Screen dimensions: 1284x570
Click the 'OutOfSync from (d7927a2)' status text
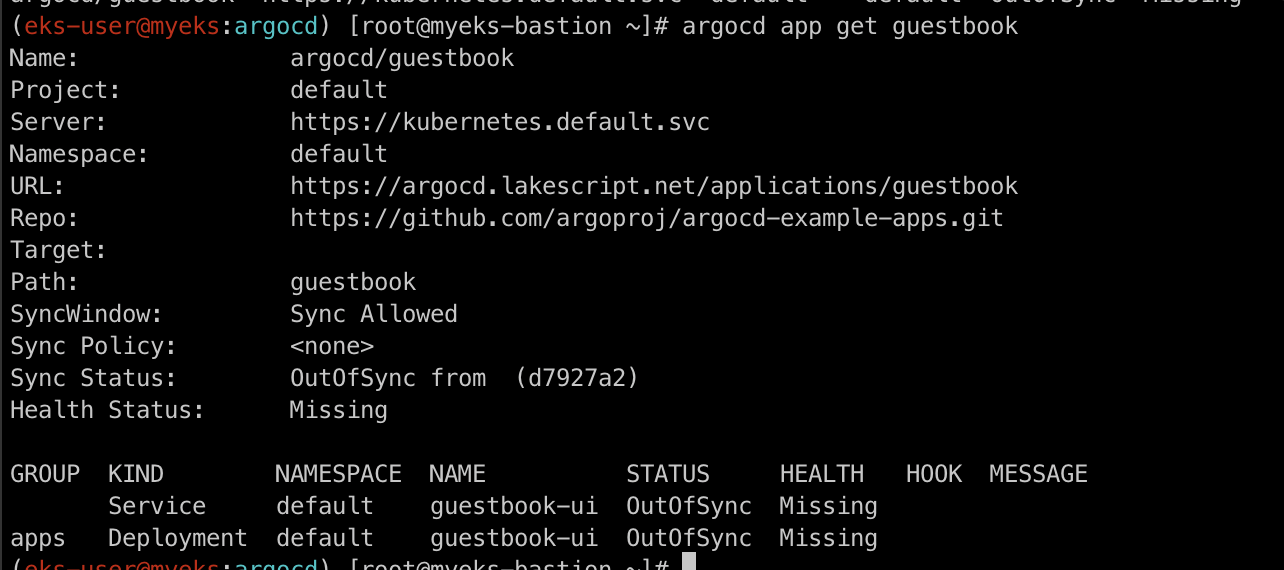click(464, 379)
